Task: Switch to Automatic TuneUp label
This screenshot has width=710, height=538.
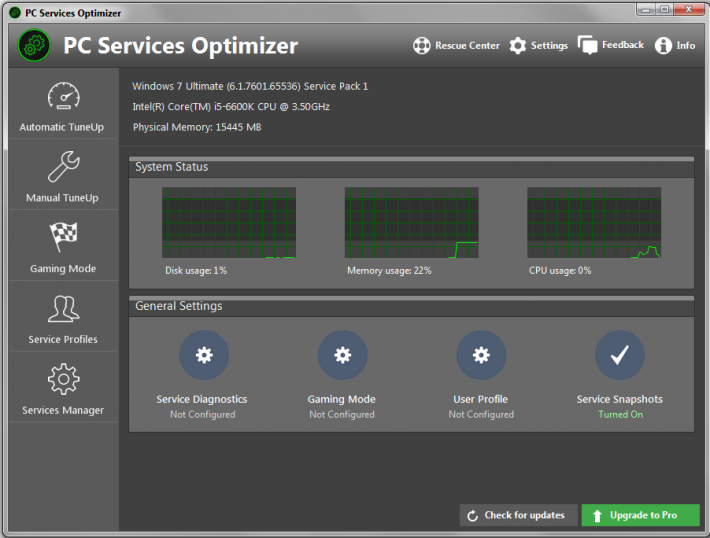Action: click(x=62, y=127)
